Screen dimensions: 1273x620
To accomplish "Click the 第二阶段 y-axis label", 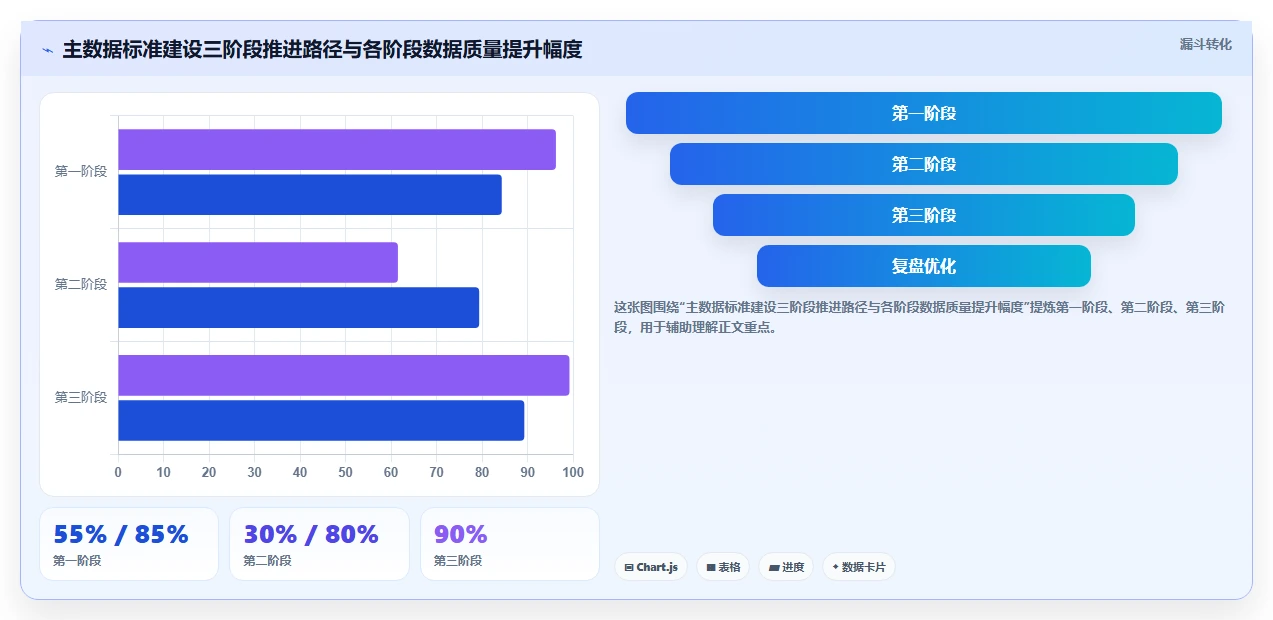I will point(81,284).
